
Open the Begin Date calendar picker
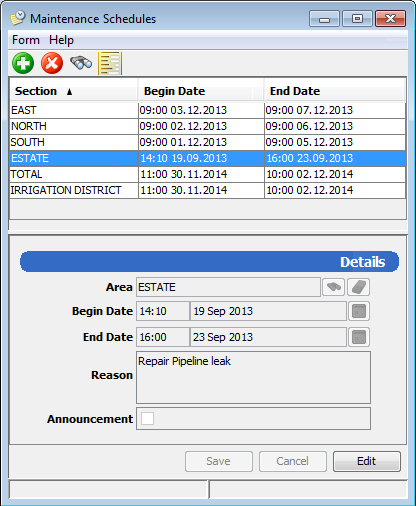click(x=359, y=311)
